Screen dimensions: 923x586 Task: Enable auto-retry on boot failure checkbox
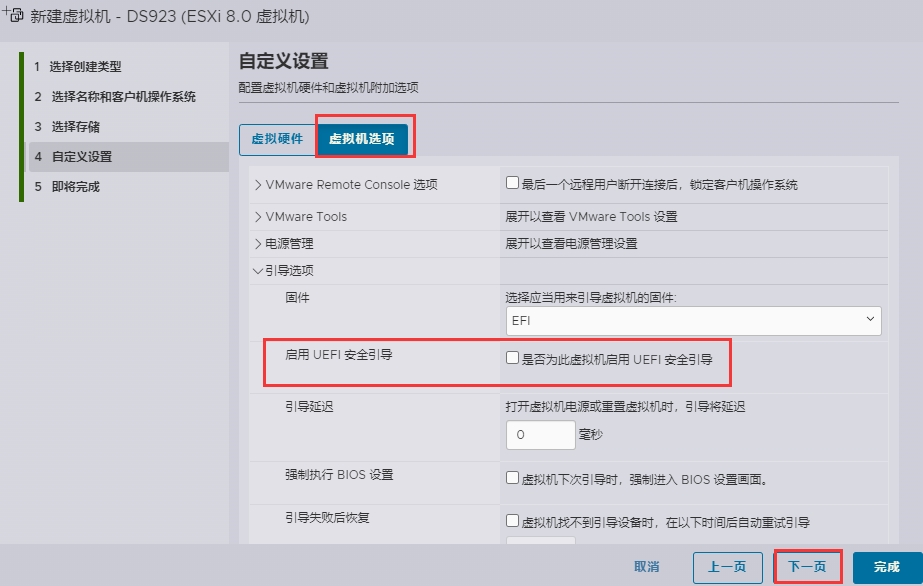tap(513, 521)
